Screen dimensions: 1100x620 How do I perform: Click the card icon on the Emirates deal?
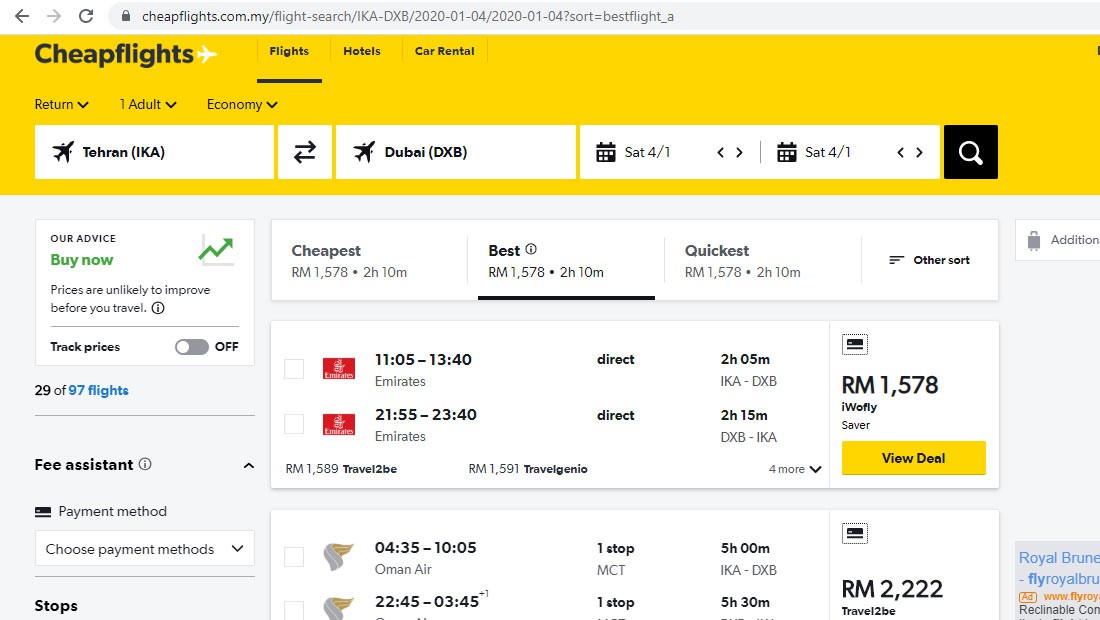coord(854,343)
